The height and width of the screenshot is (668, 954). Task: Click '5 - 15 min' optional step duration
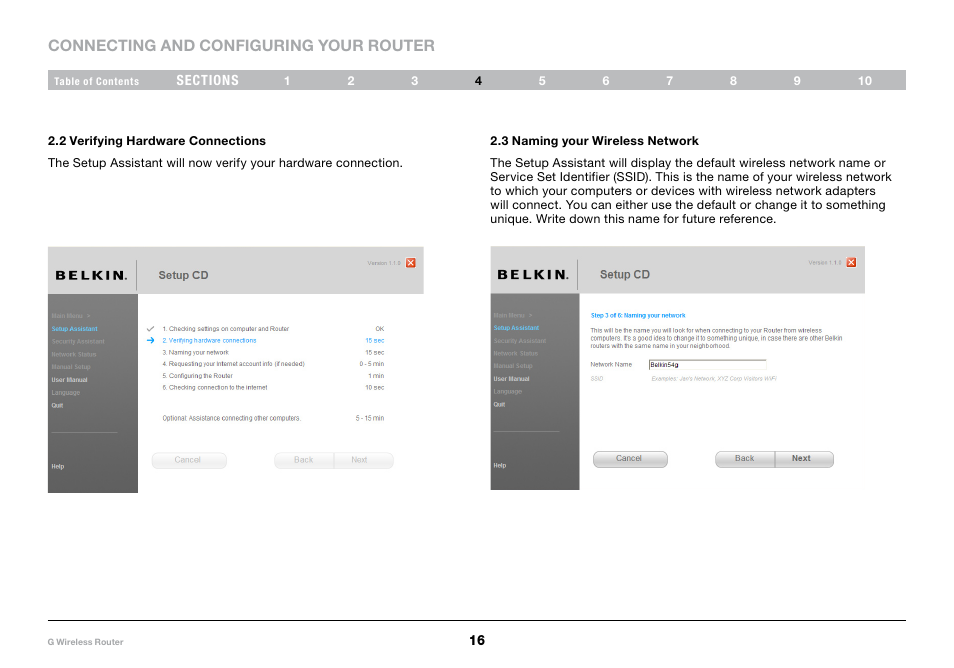370,418
